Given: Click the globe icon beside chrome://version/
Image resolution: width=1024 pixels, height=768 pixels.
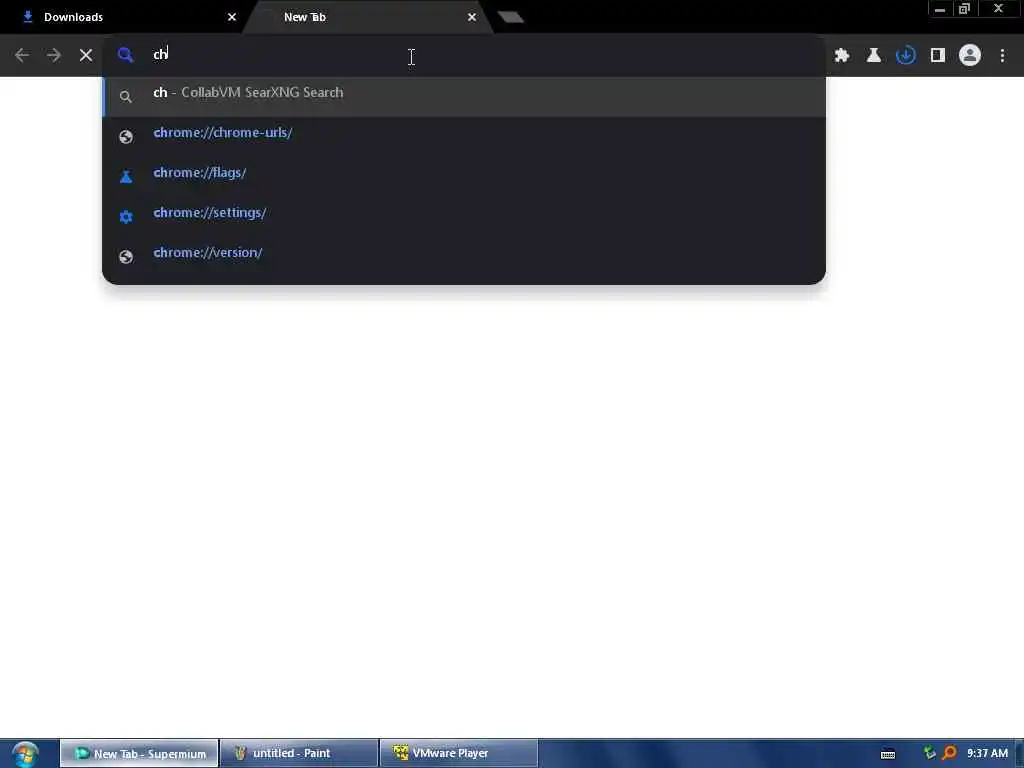Looking at the screenshot, I should 126,257.
